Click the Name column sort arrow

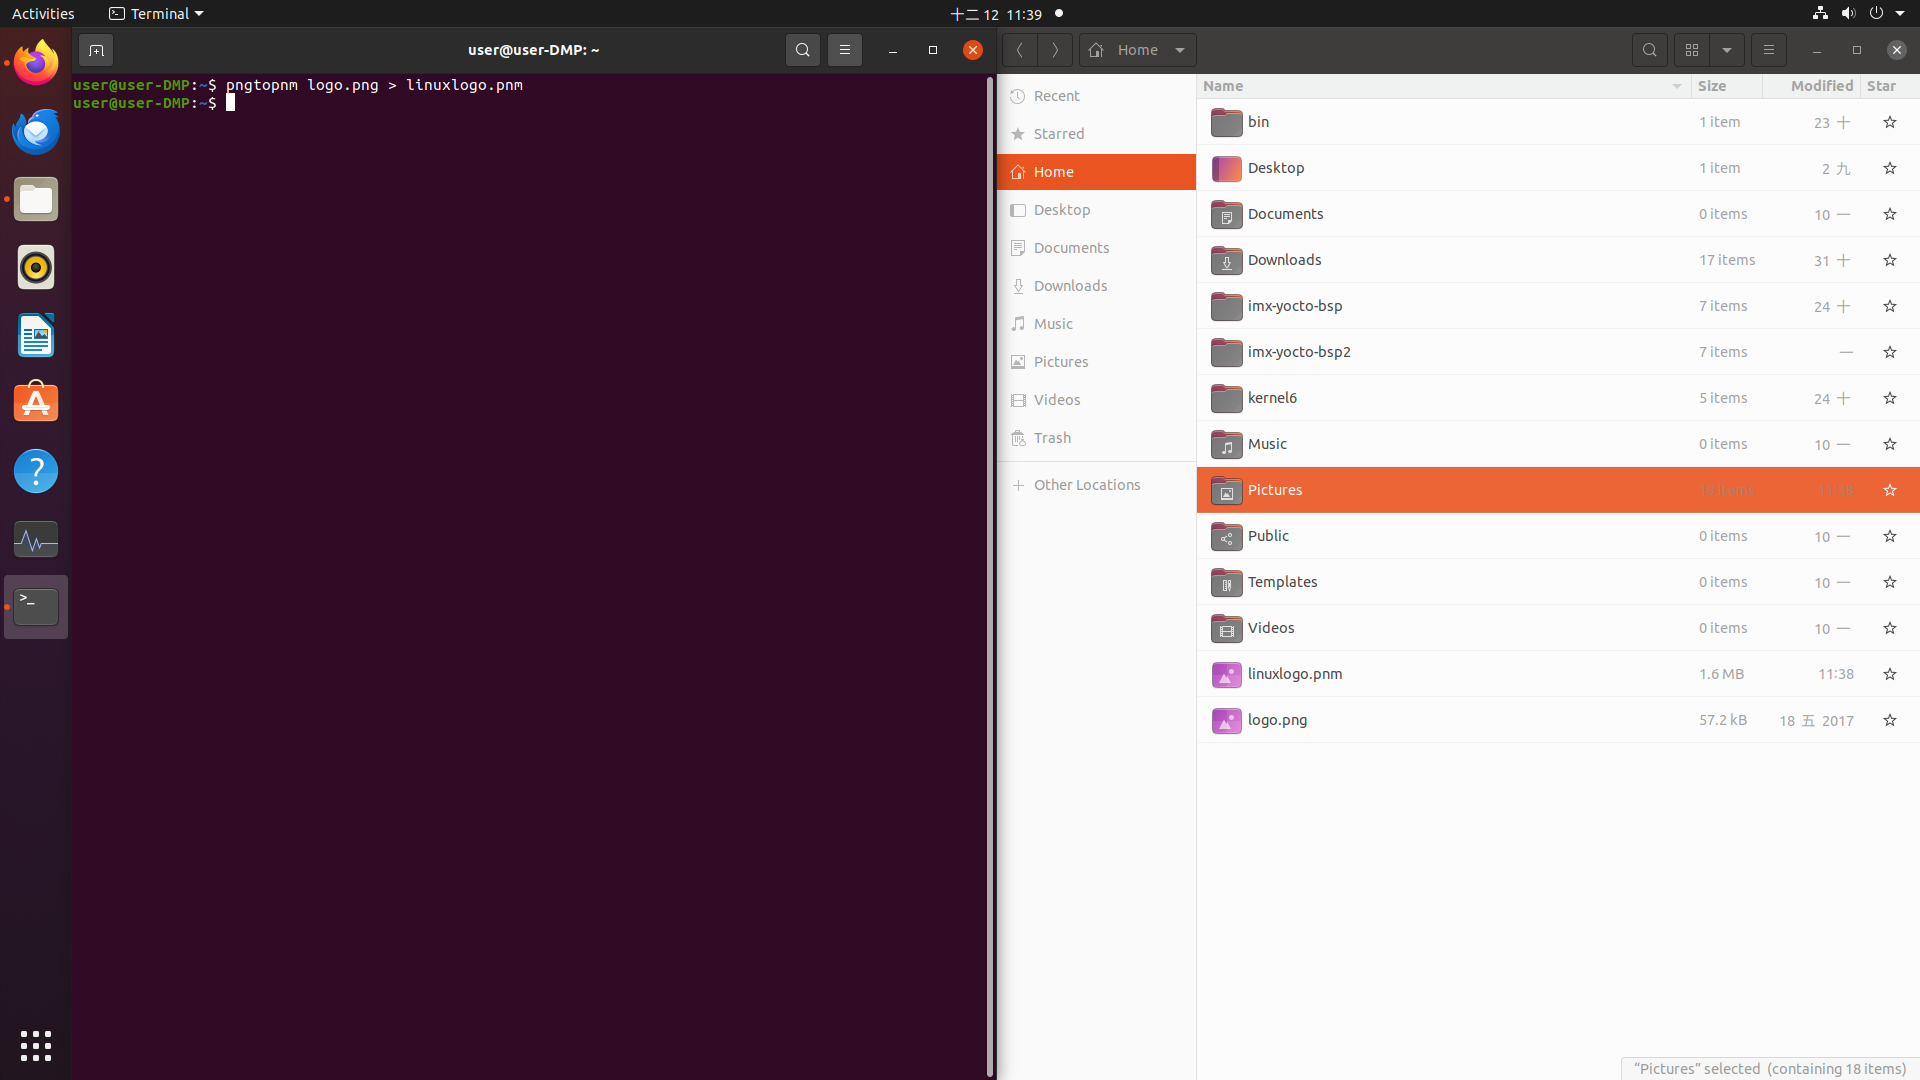1677,86
